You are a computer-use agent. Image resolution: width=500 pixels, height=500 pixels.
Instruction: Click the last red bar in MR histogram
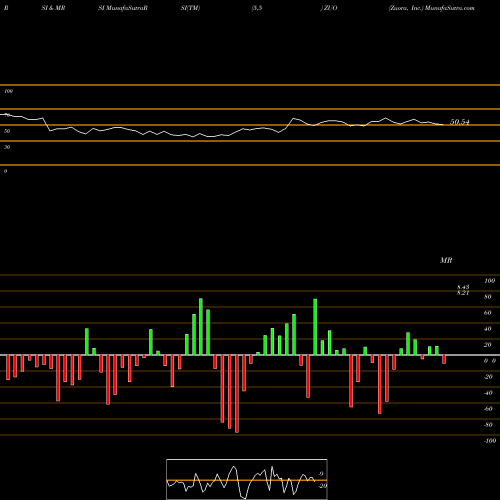tap(444, 359)
